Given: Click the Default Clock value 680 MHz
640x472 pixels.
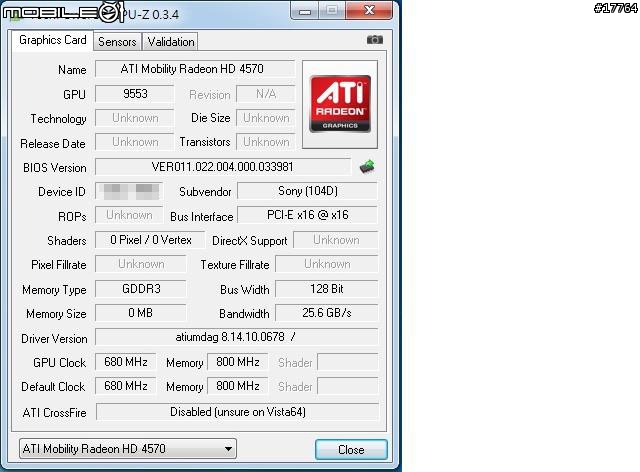Looking at the screenshot, I should pos(126,386).
